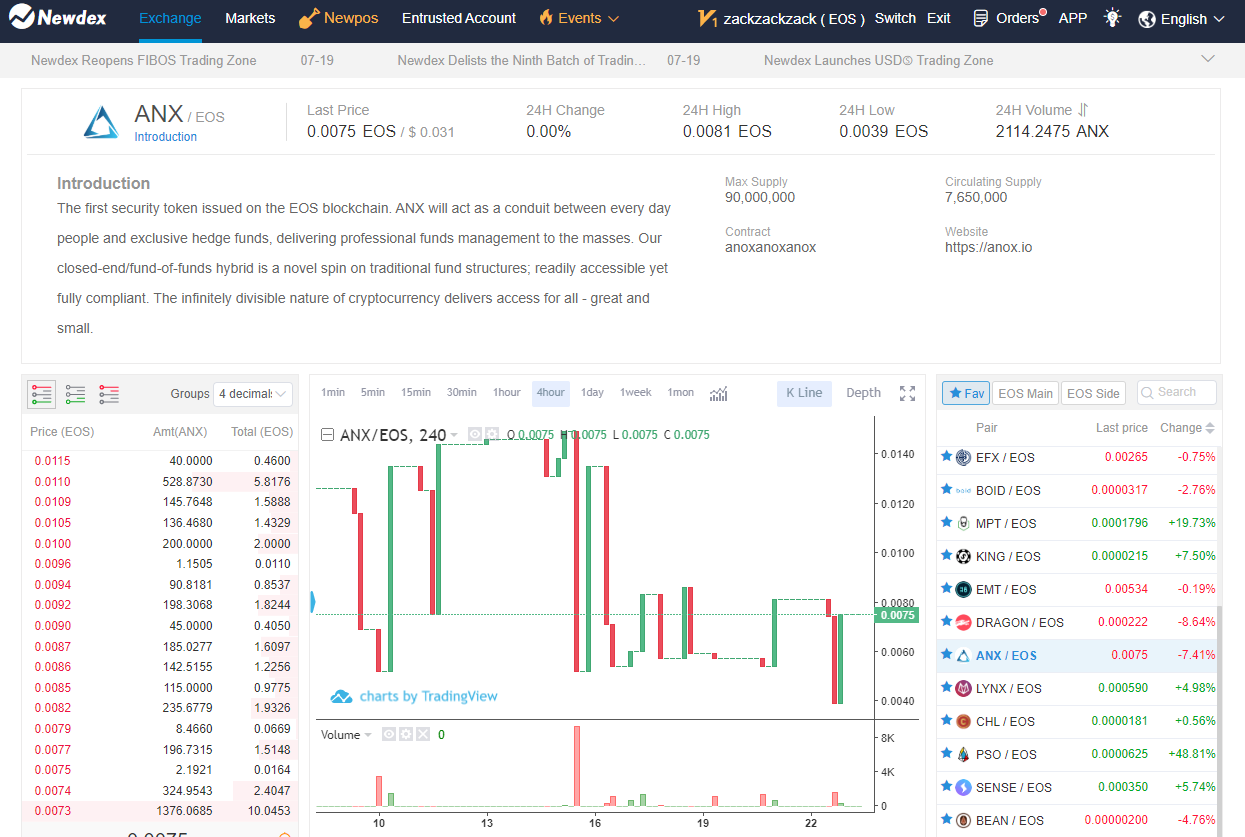The height and width of the screenshot is (837, 1245).
Task: Click the SENSE coin icon
Action: [x=963, y=787]
